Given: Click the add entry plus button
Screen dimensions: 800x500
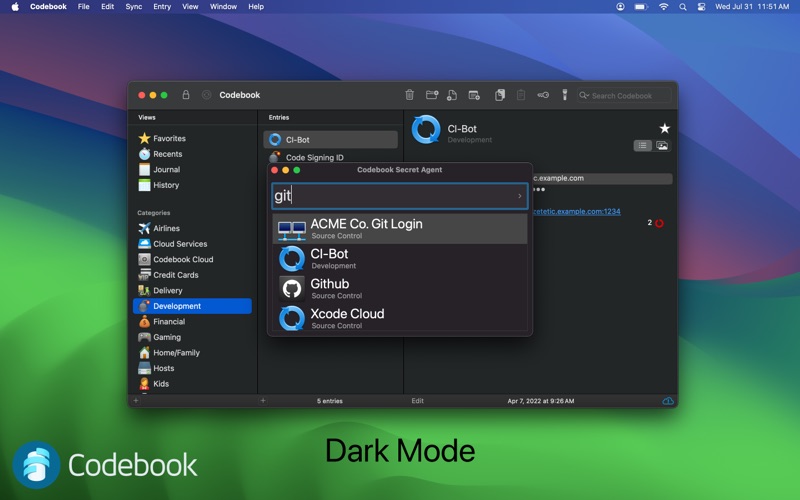Looking at the screenshot, I should pyautogui.click(x=263, y=401).
